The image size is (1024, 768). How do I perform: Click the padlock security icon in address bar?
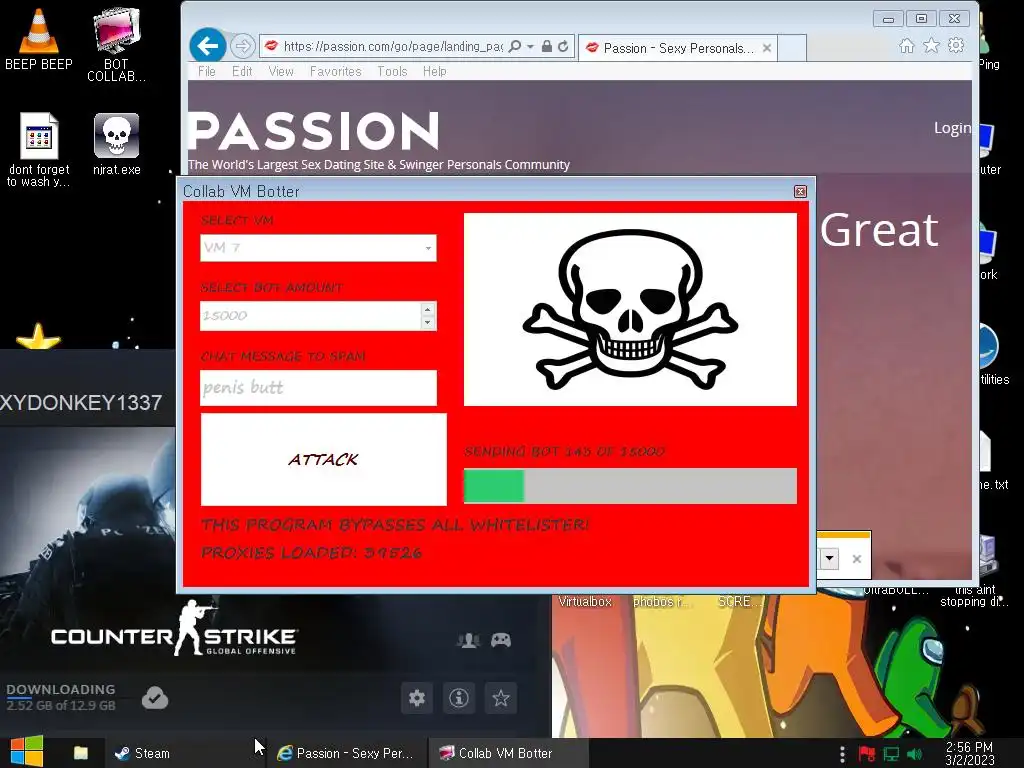click(x=547, y=46)
